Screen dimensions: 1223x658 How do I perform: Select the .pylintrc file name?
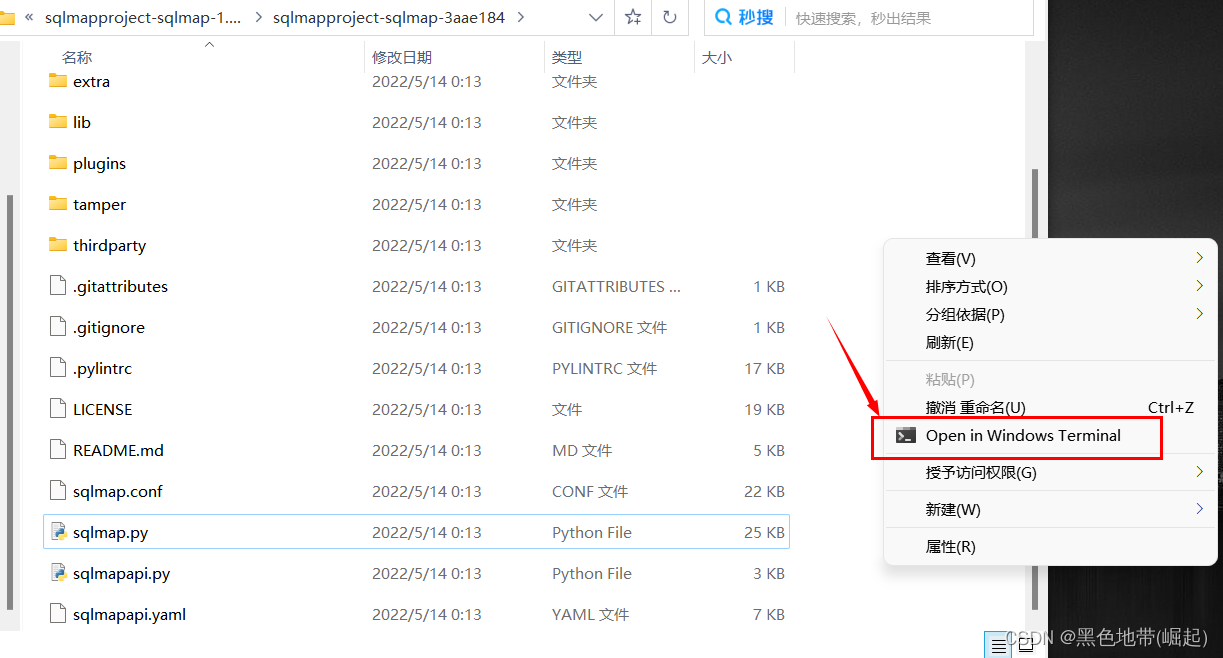pyautogui.click(x=102, y=368)
